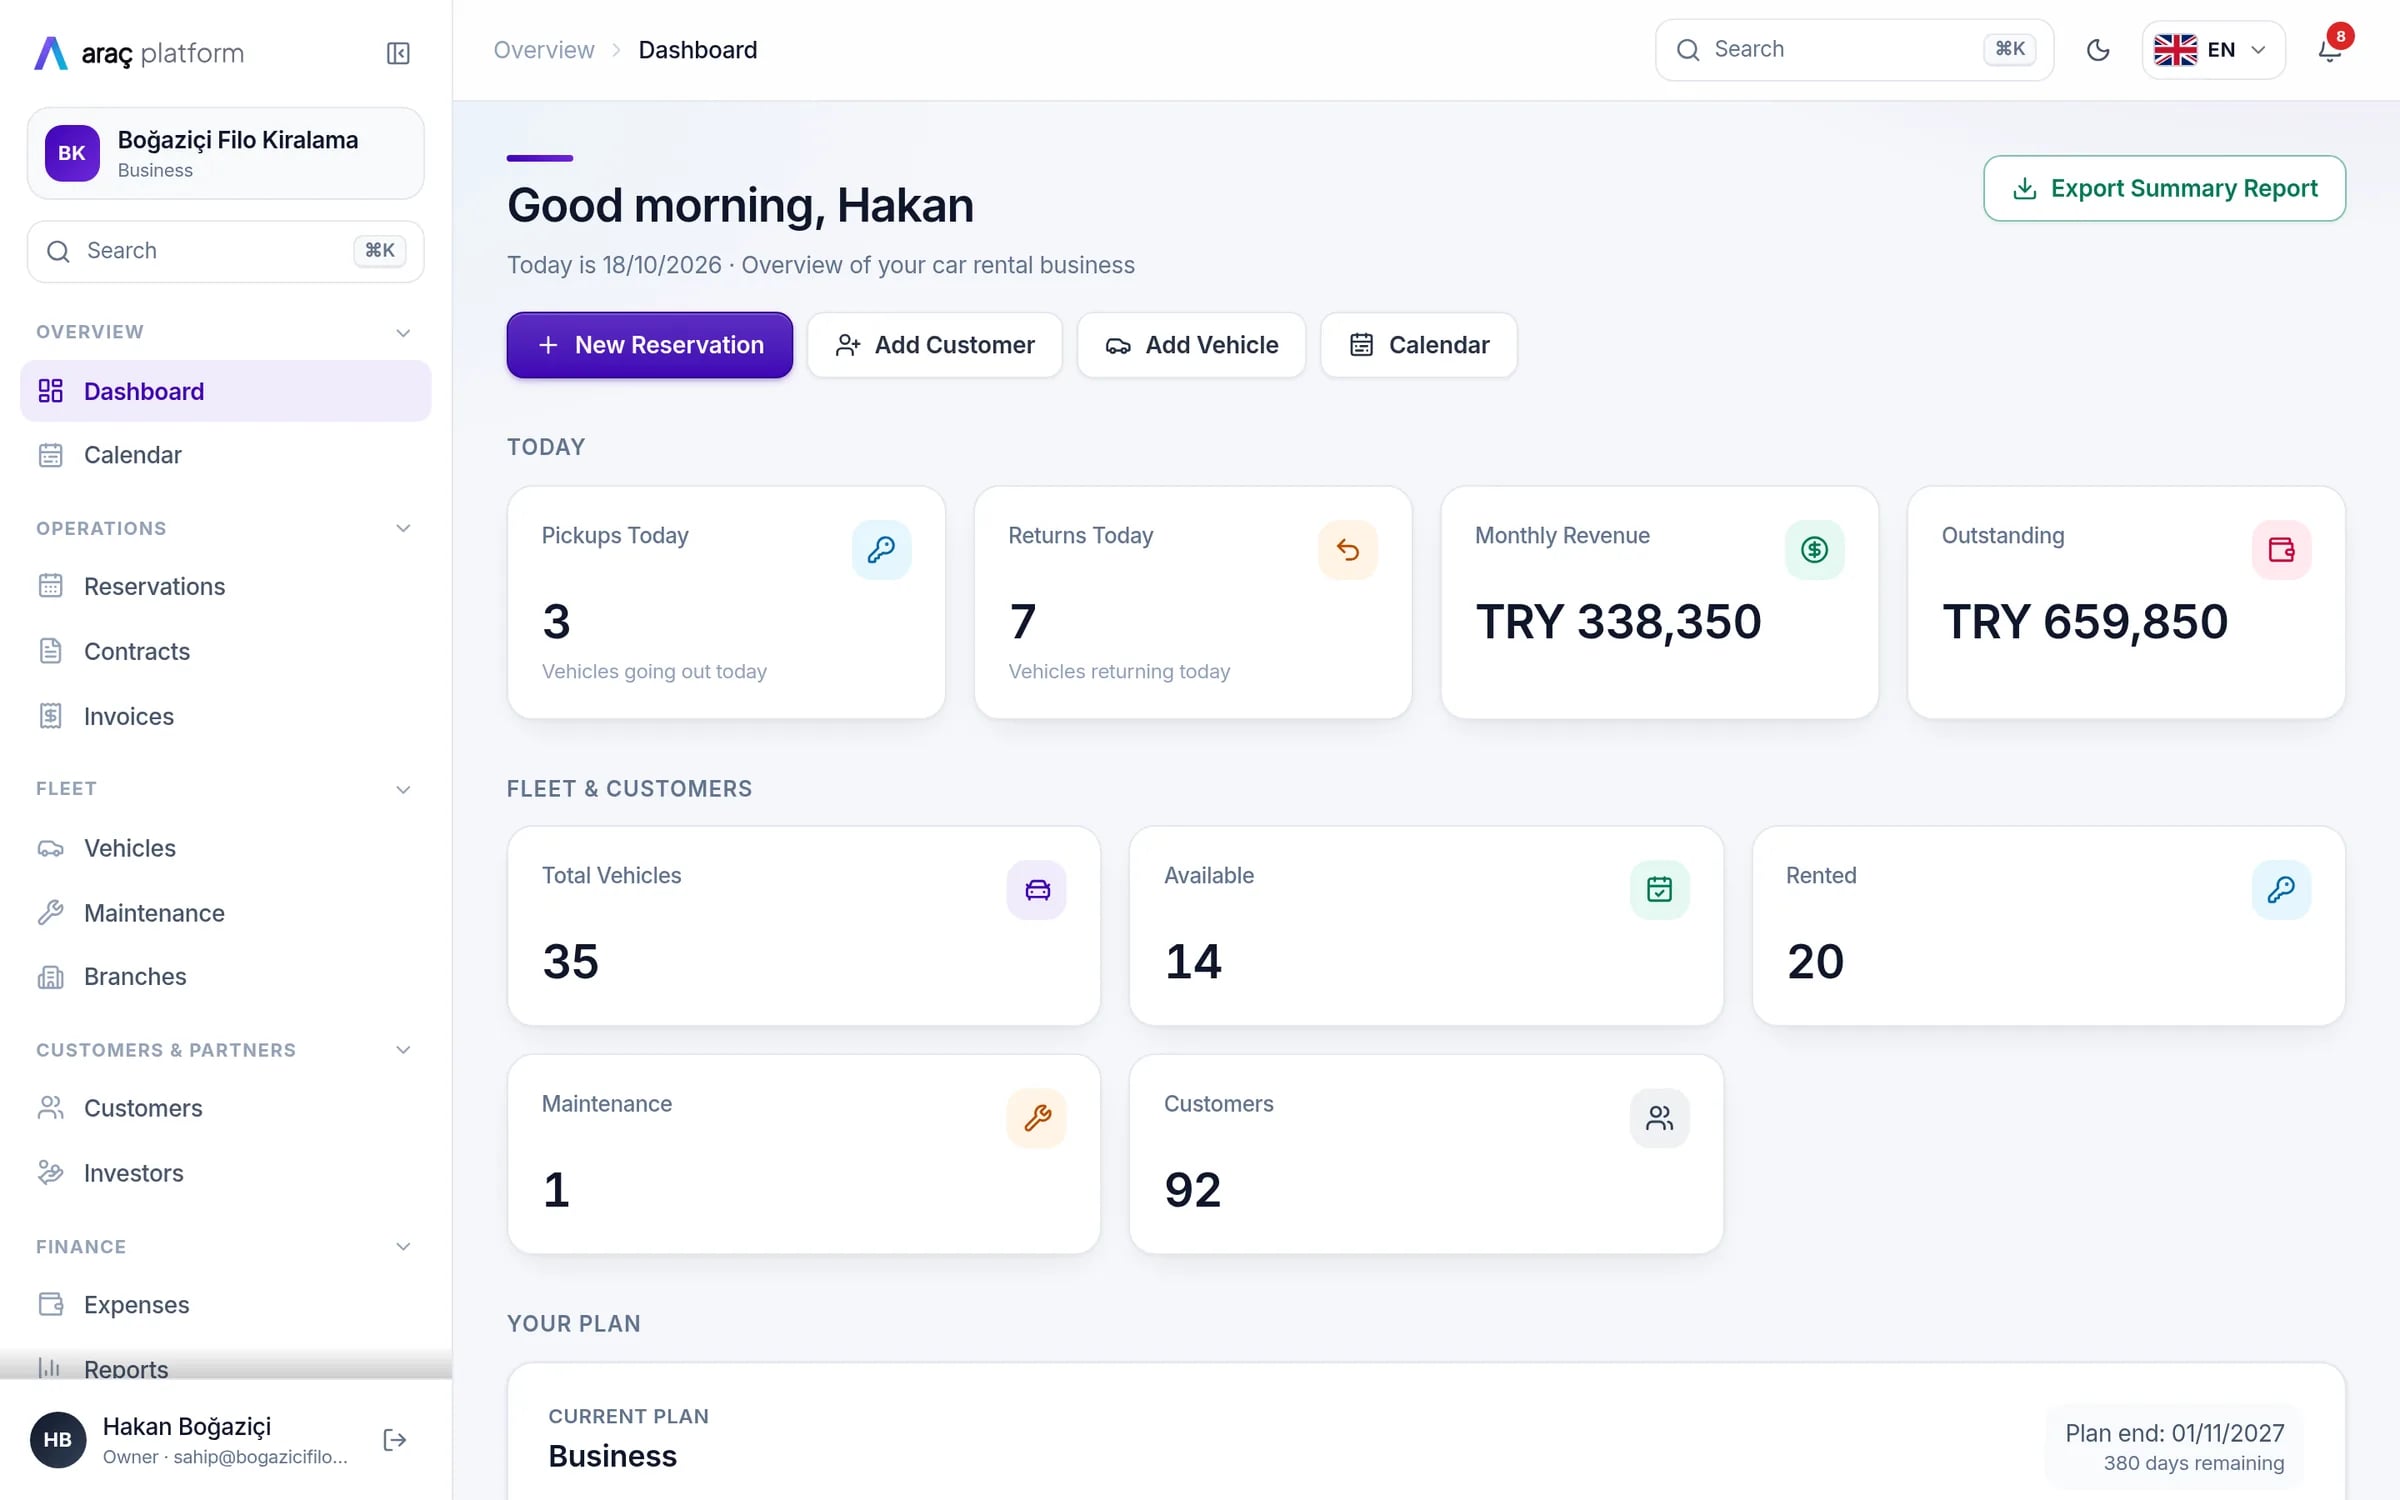Collapse the OPERATIONS sidebar section
The width and height of the screenshot is (2400, 1500).
click(225, 528)
